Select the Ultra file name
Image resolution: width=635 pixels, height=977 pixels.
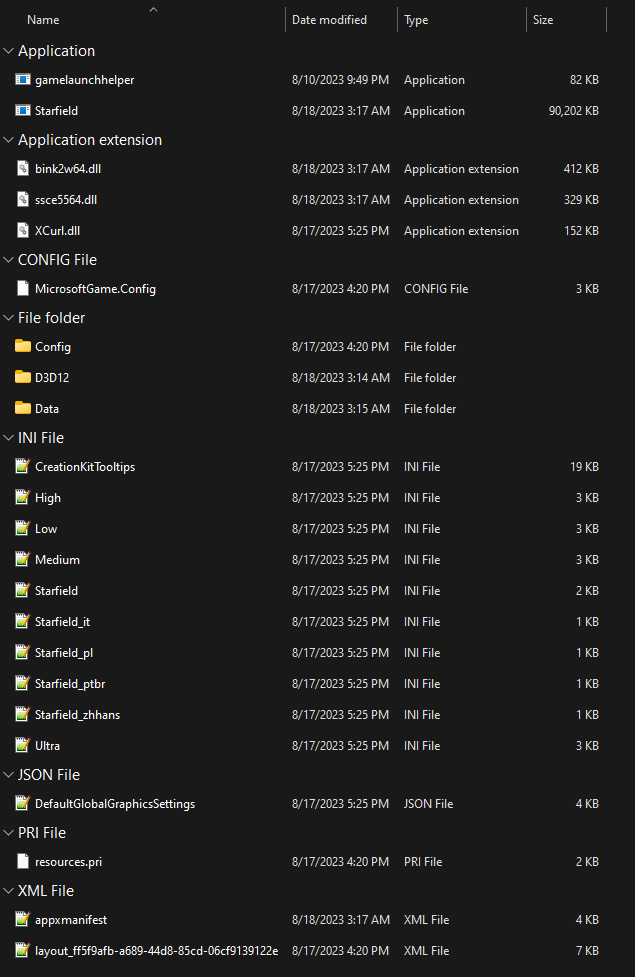click(x=47, y=745)
